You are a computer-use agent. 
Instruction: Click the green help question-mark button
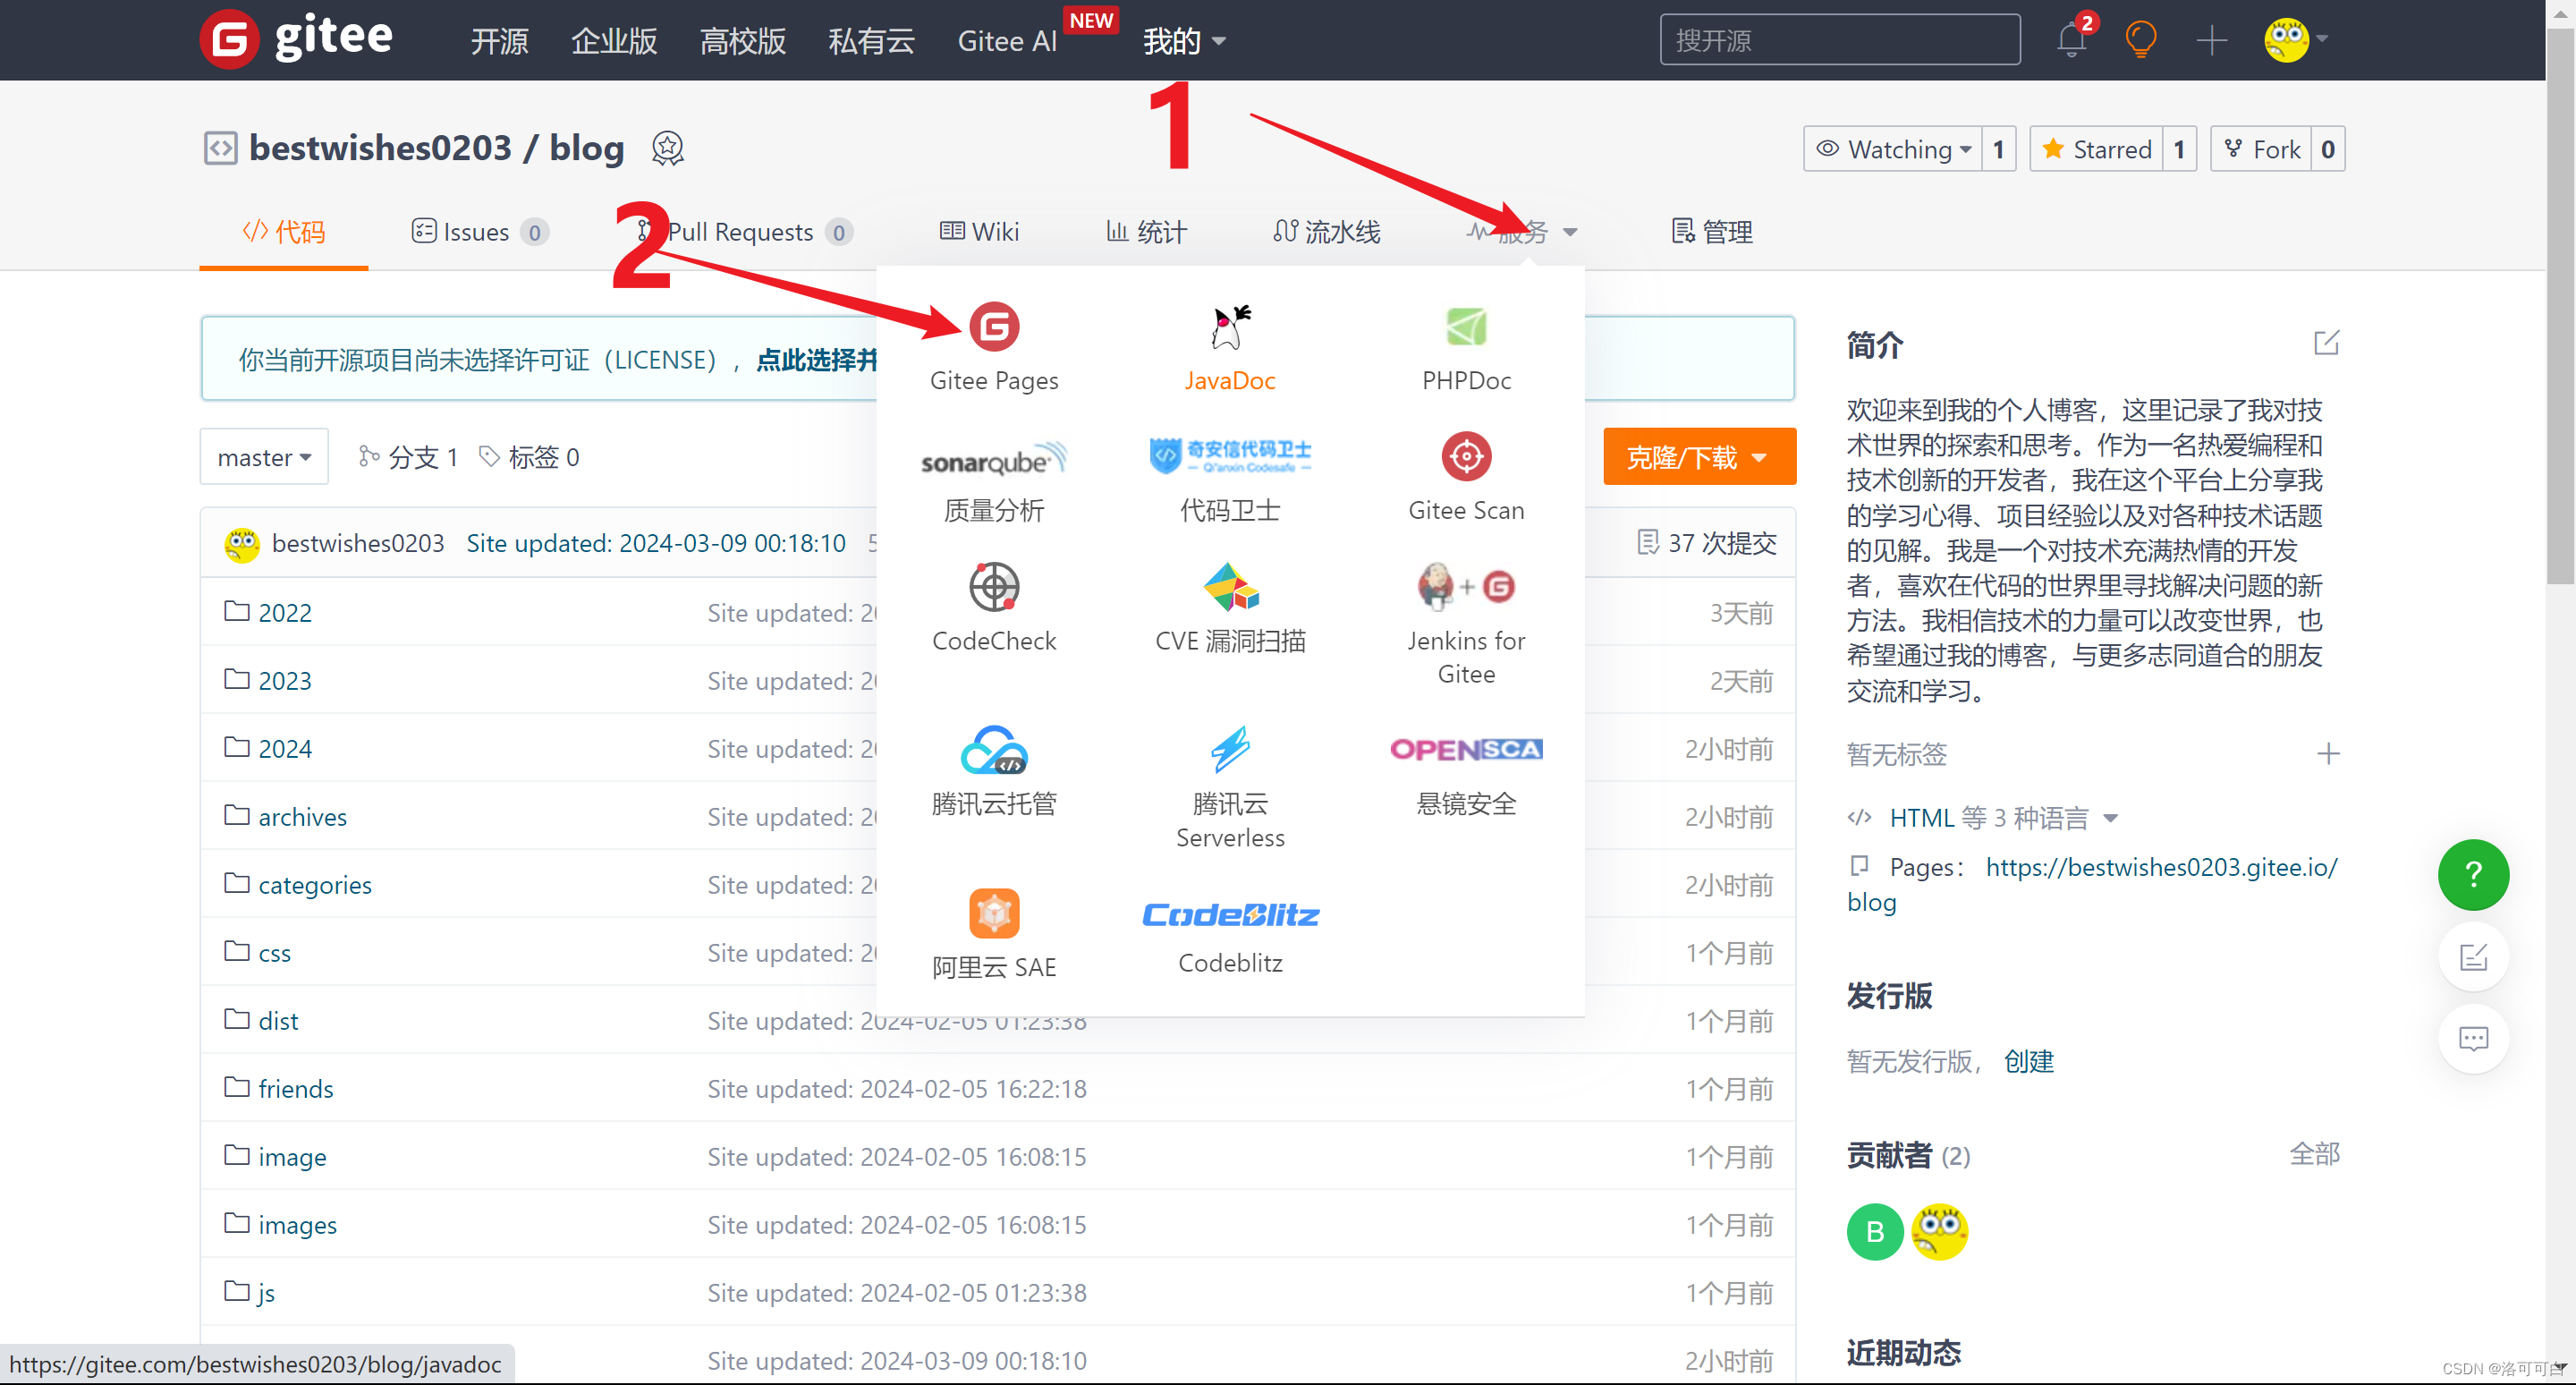[2472, 874]
